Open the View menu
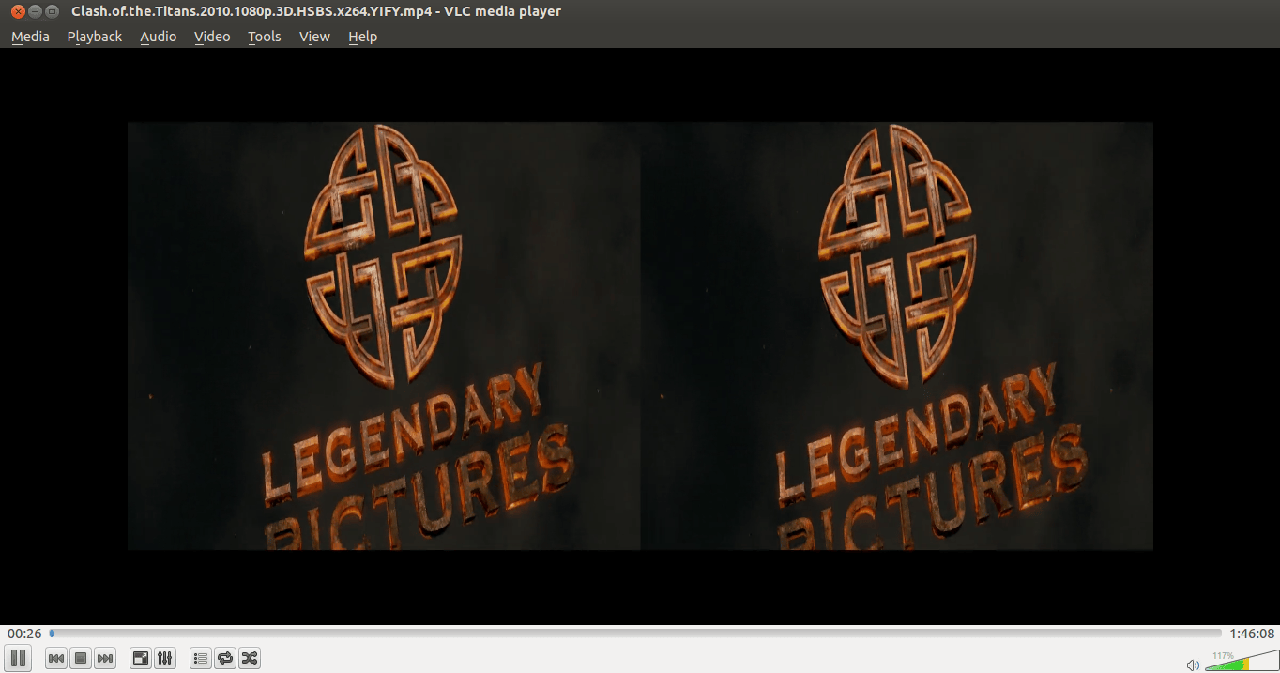The width and height of the screenshot is (1280, 673). click(314, 37)
